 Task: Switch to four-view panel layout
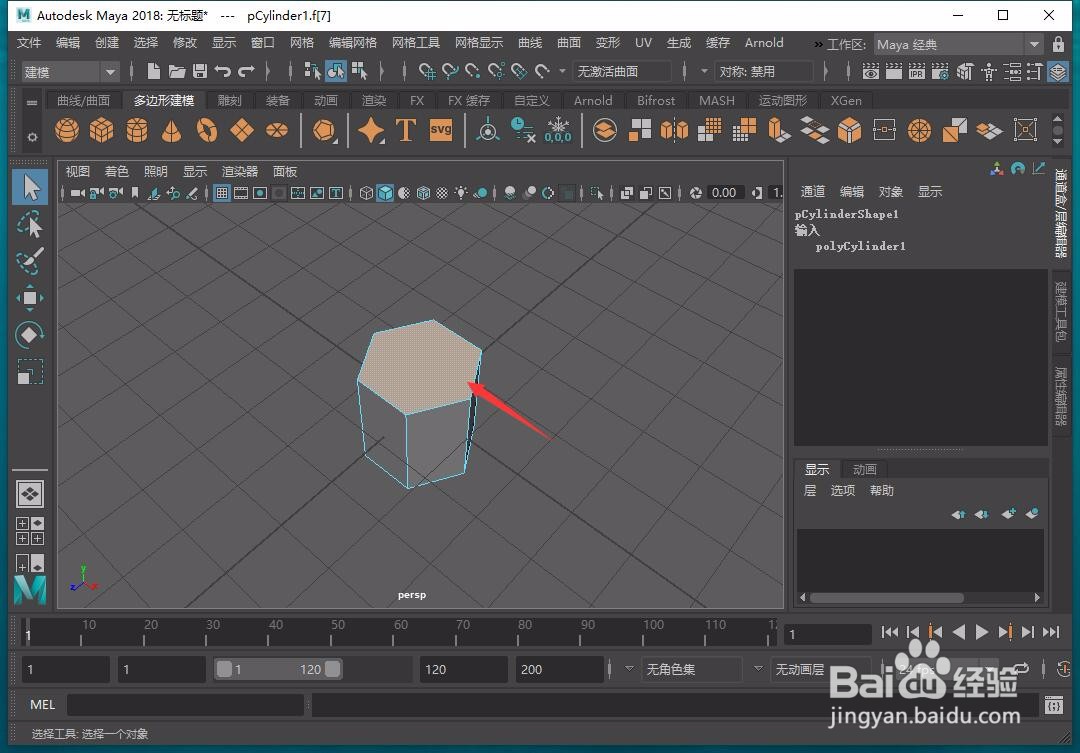coord(30,531)
